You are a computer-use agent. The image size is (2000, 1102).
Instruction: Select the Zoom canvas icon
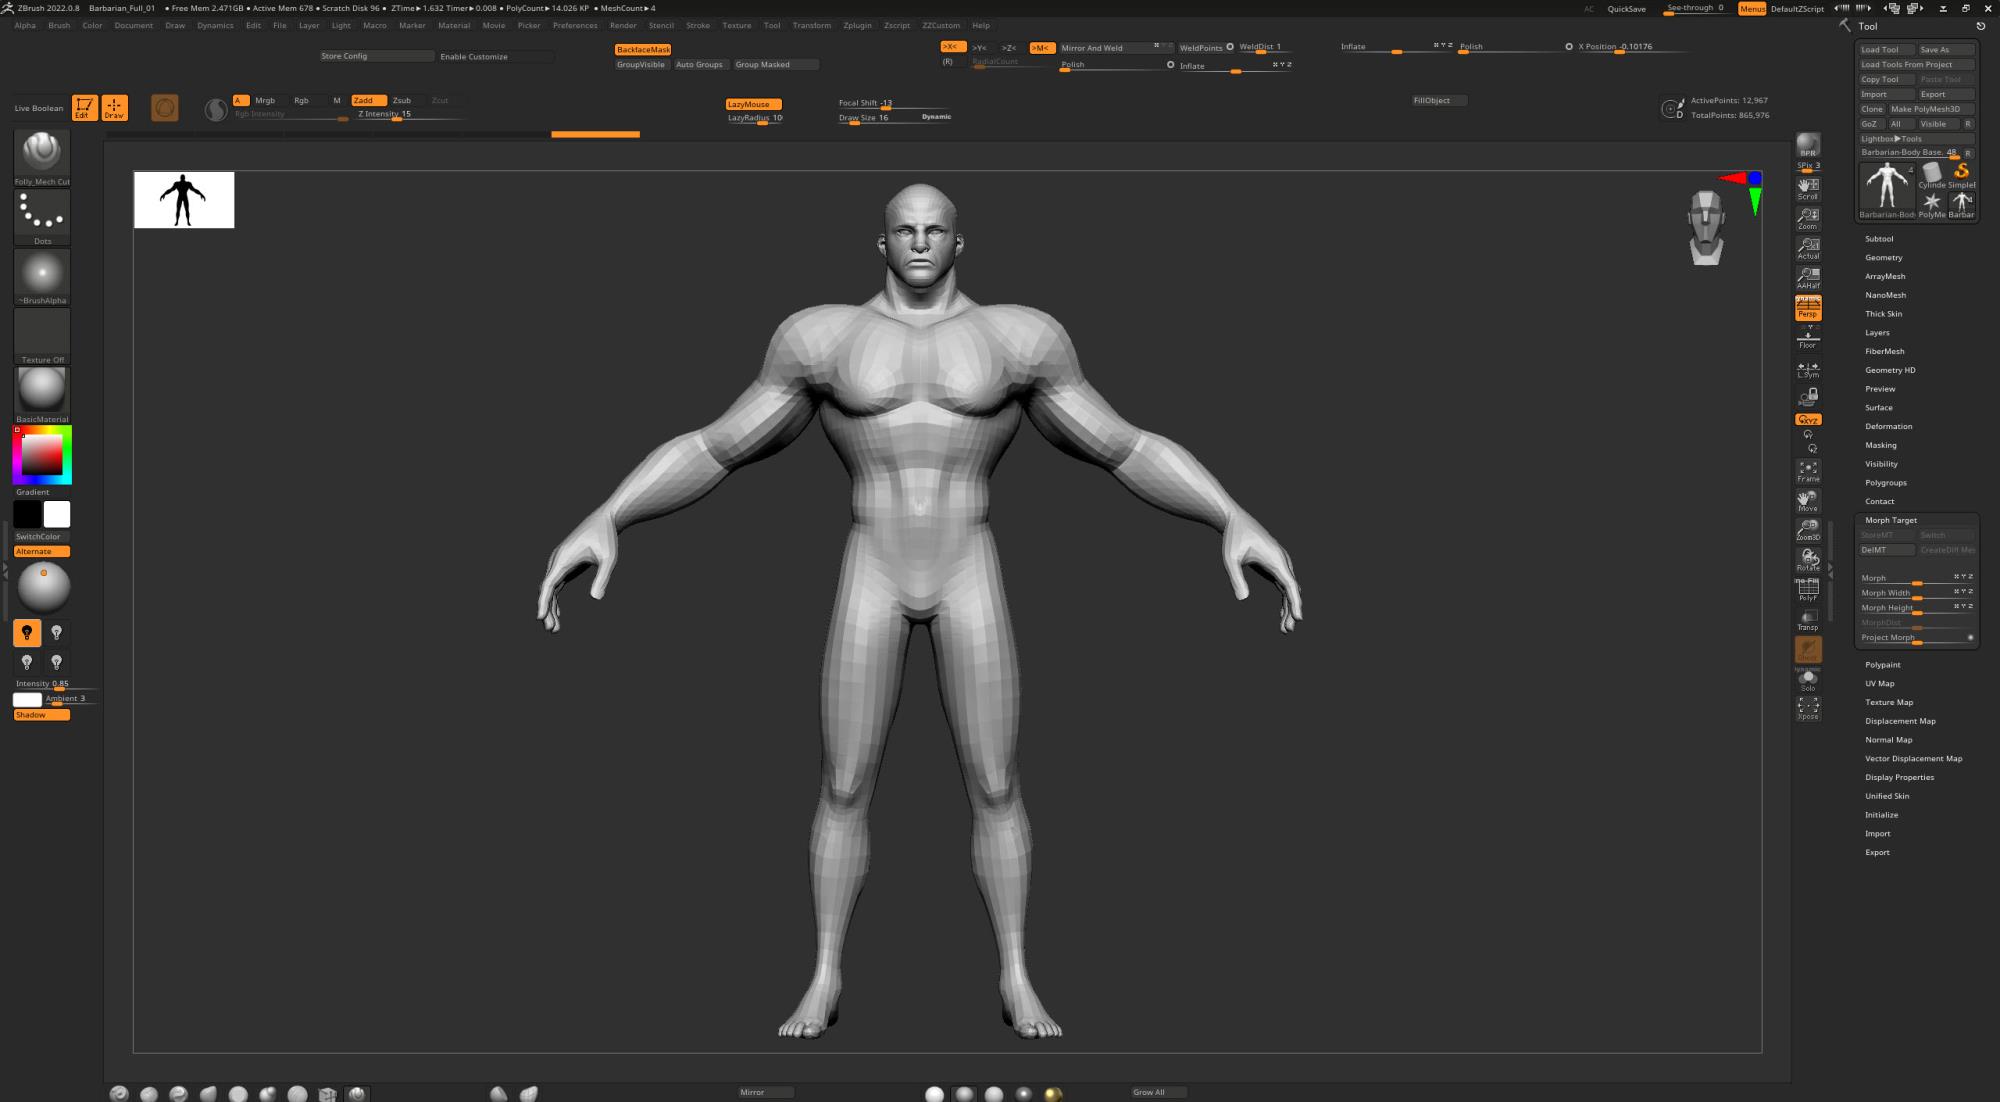click(1808, 218)
